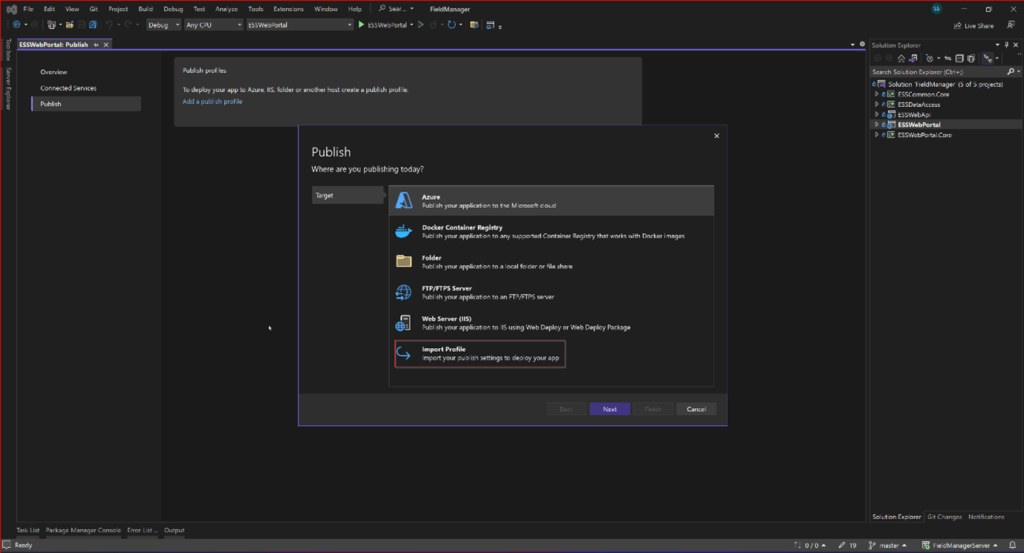Screen dimensions: 1024x553
Task: Click the Target step in Publish dialog
Action: (x=347, y=195)
